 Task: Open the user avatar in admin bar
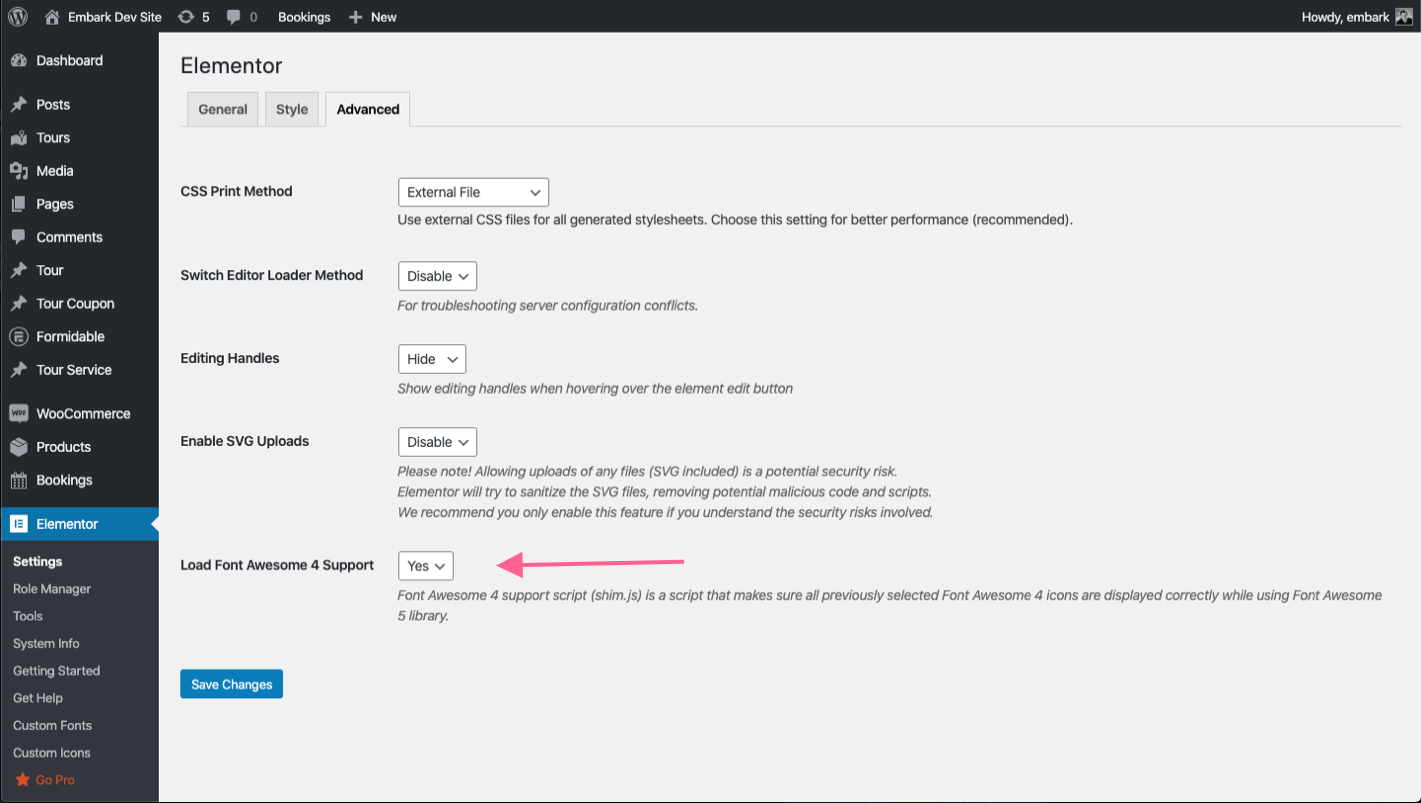[1403, 17]
